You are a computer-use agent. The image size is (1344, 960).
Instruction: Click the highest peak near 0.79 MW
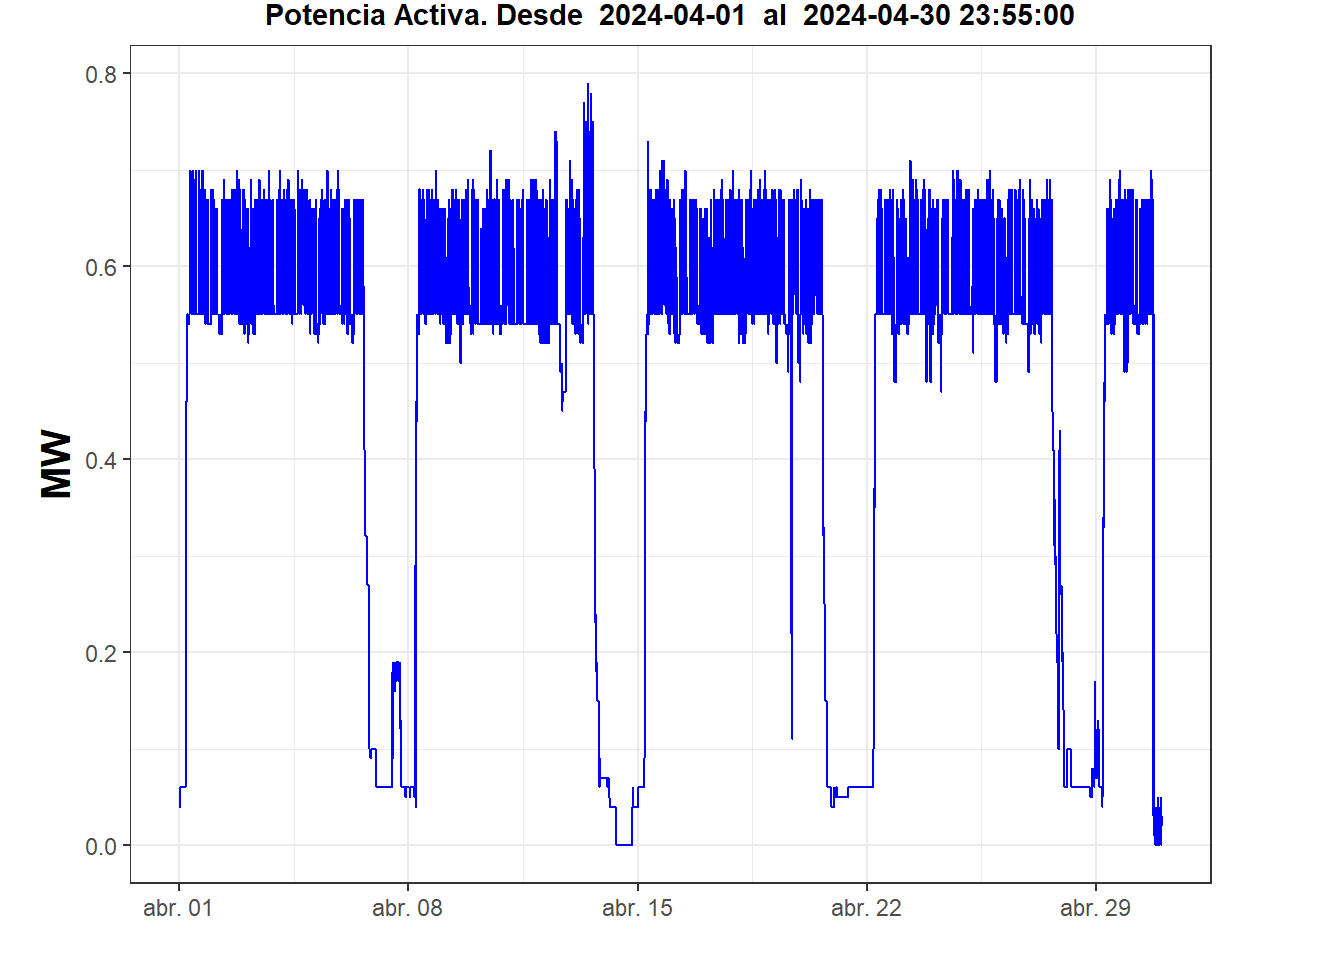(x=588, y=85)
